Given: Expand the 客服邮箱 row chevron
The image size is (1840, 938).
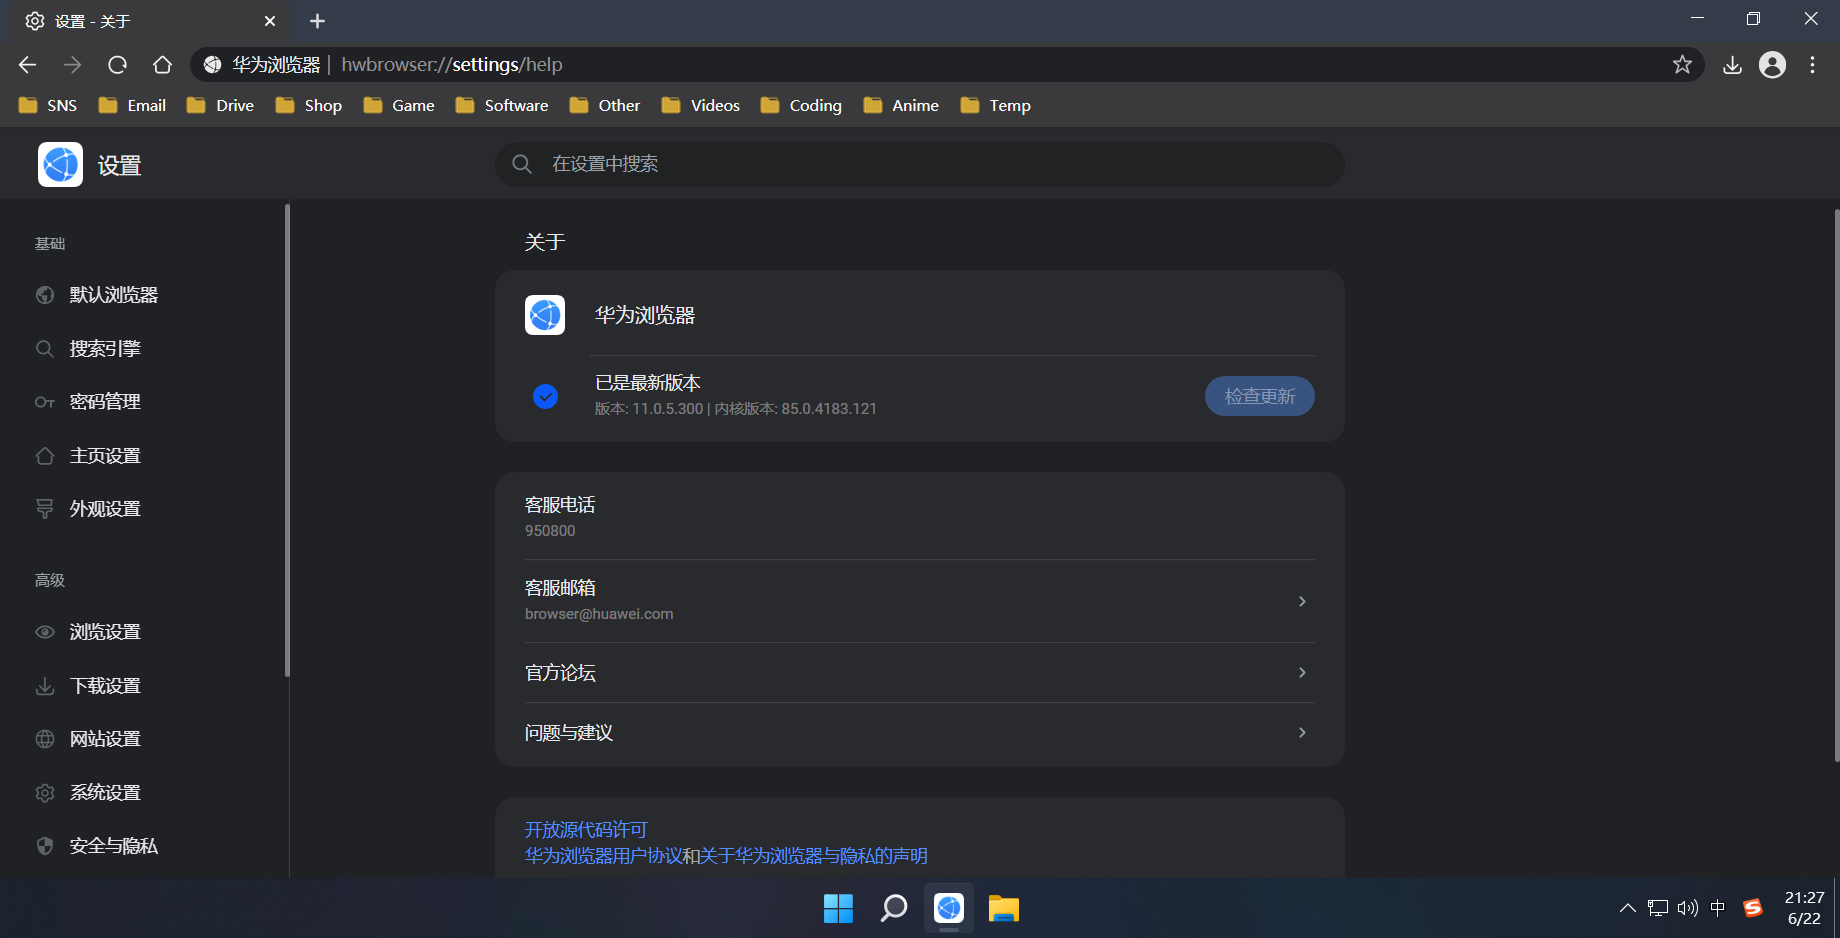Looking at the screenshot, I should [x=1302, y=601].
